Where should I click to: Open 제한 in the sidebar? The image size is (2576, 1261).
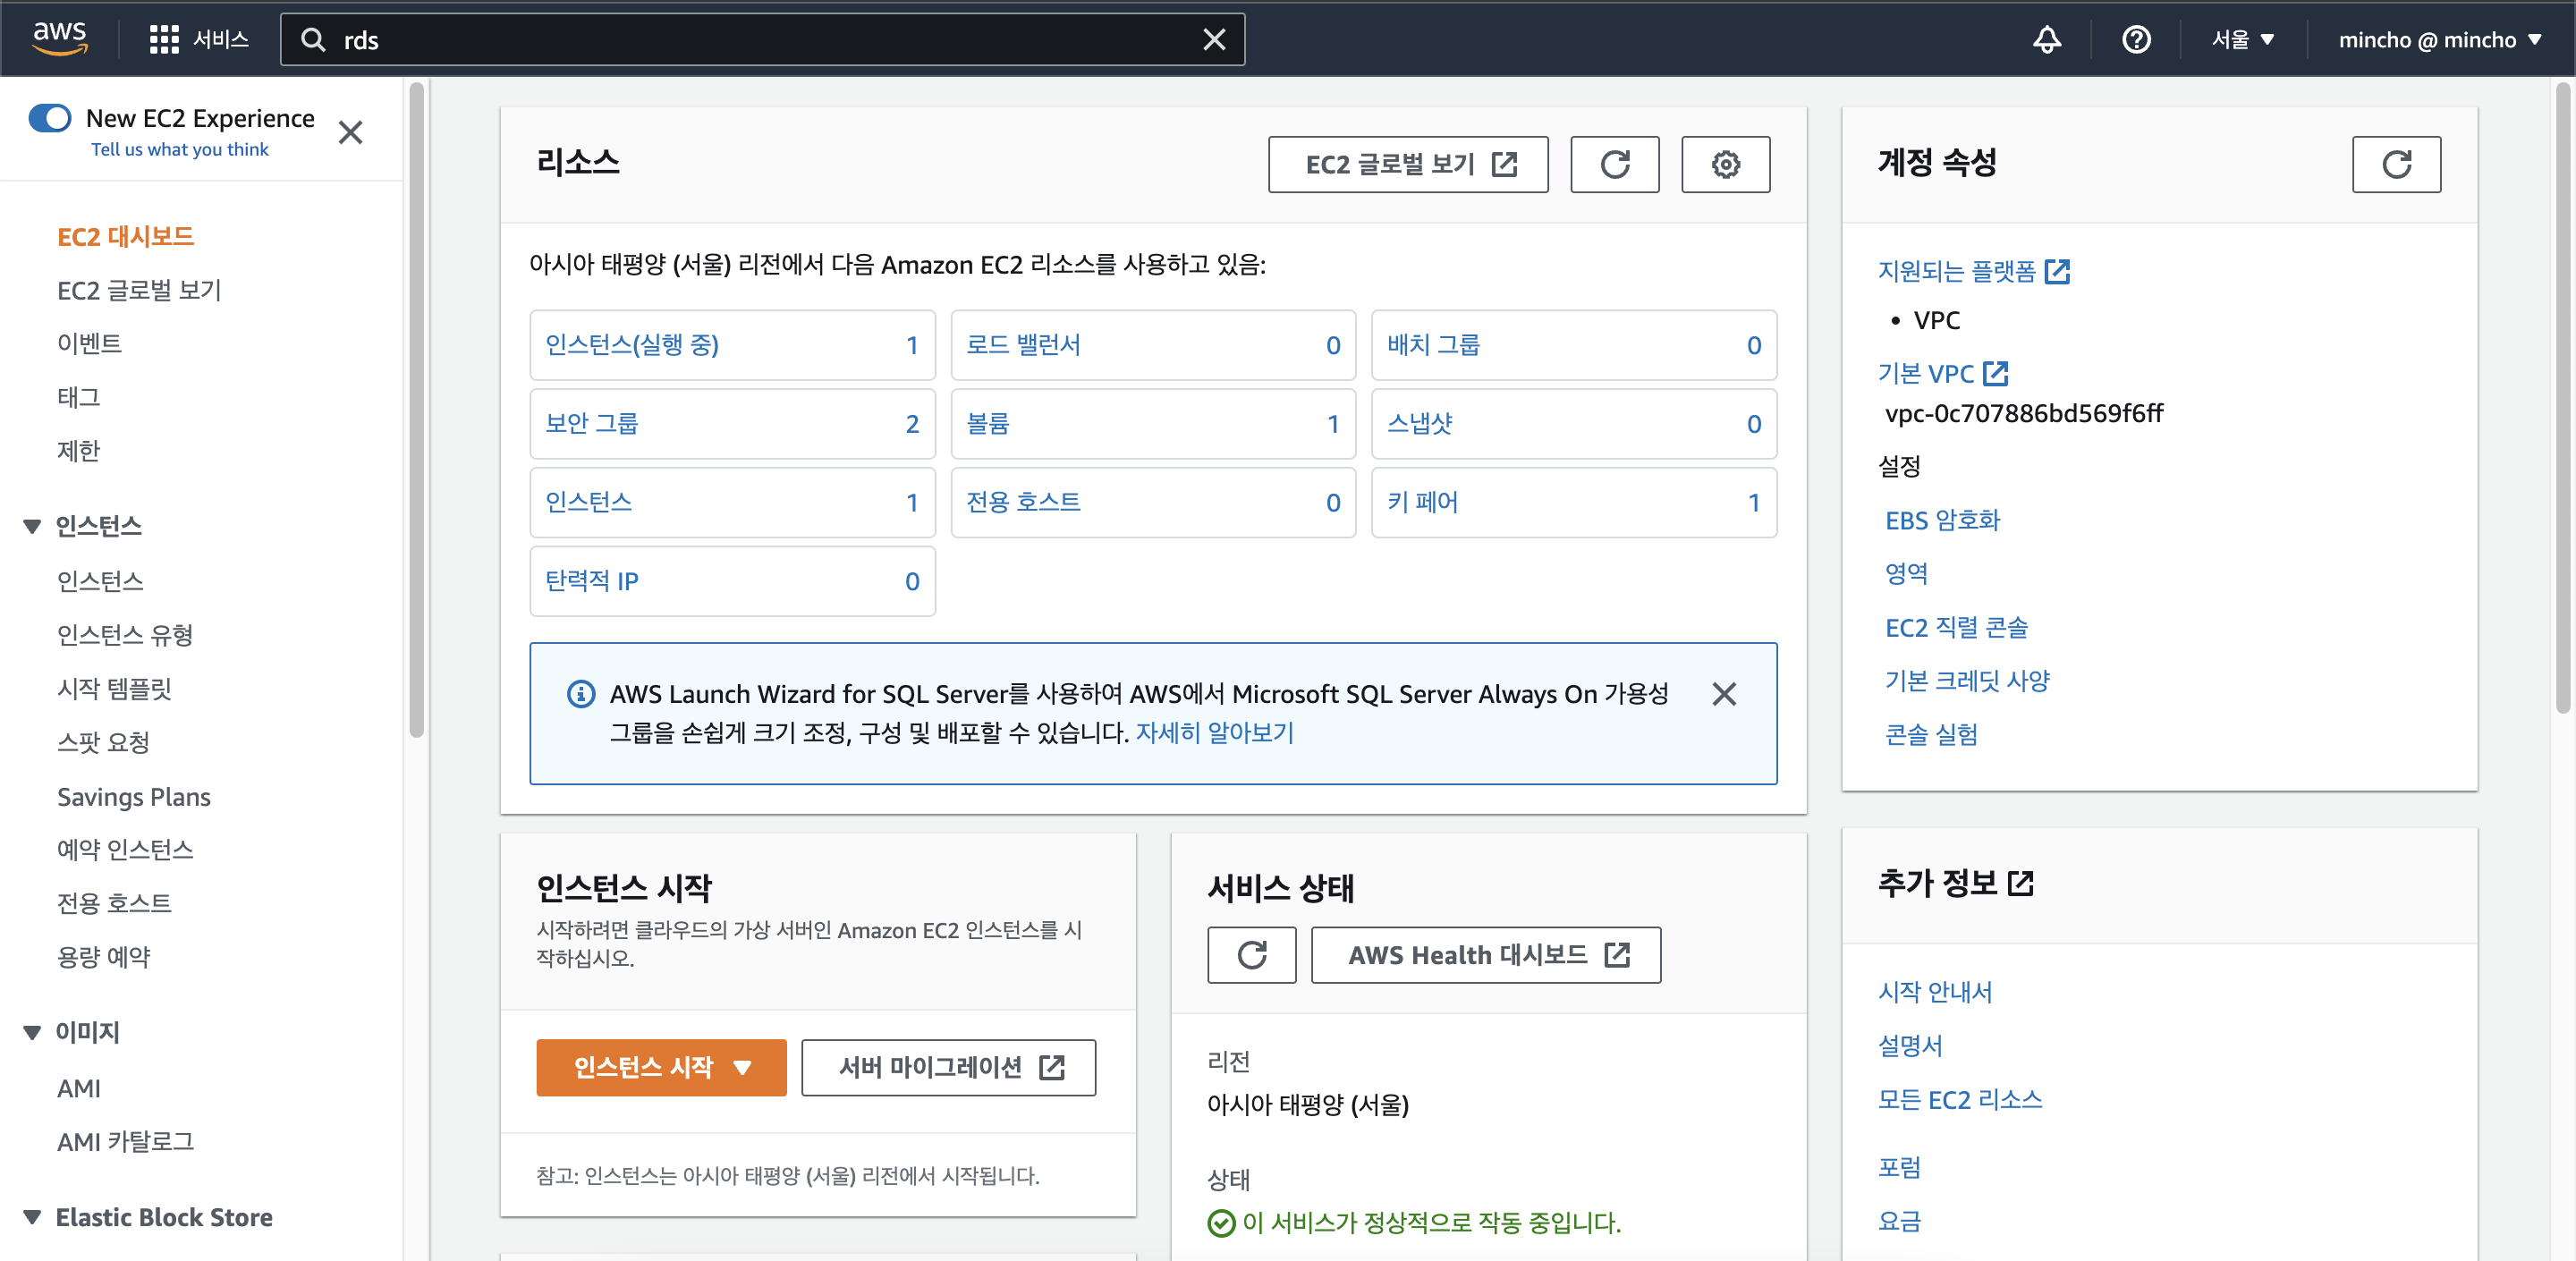[x=78, y=450]
